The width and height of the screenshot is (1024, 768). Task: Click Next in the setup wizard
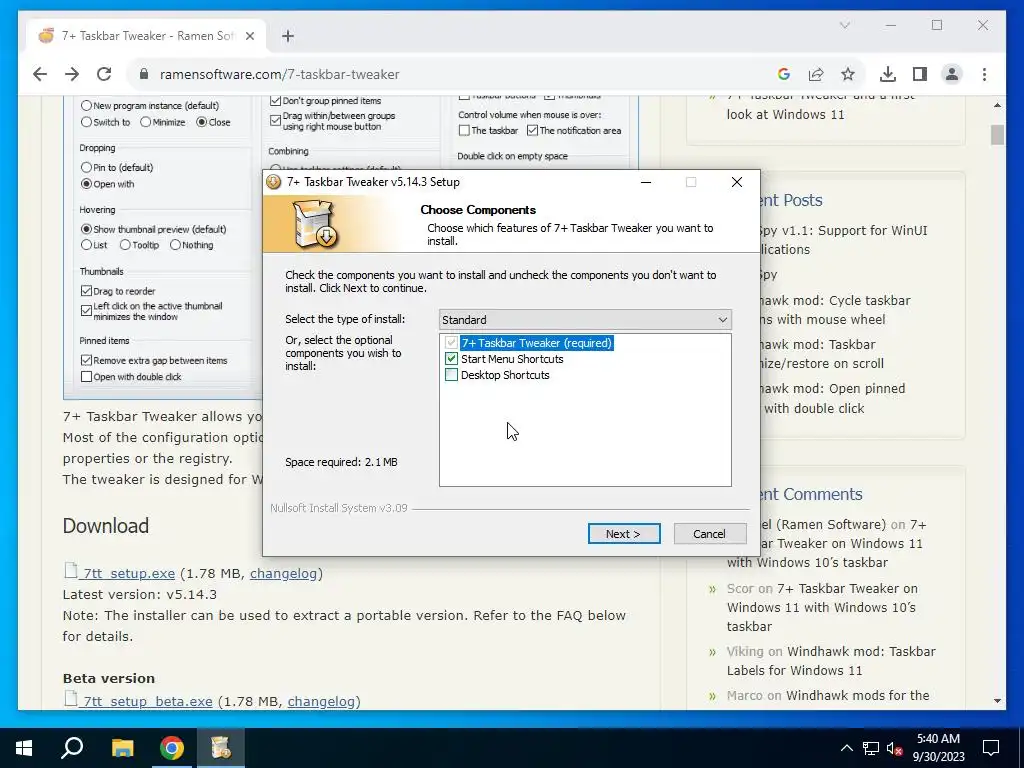[624, 534]
